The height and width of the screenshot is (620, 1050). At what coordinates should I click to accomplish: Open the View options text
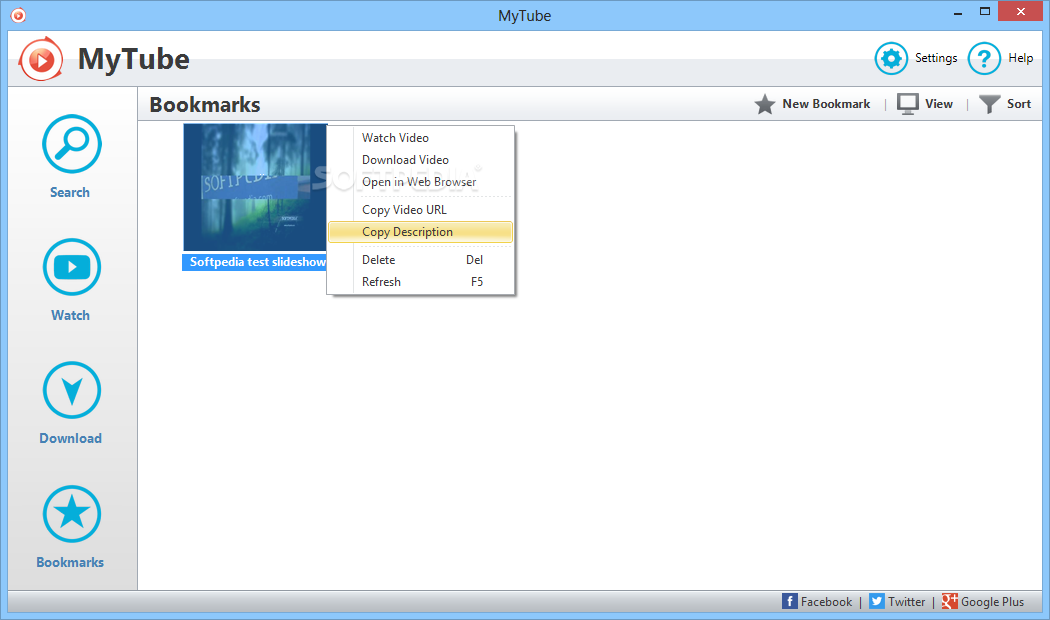click(939, 104)
